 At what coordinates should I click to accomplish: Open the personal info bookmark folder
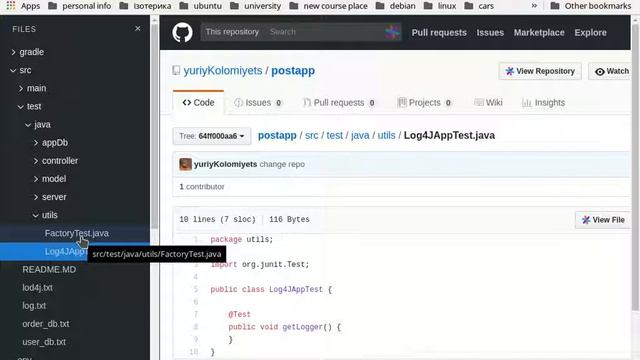coord(80,6)
